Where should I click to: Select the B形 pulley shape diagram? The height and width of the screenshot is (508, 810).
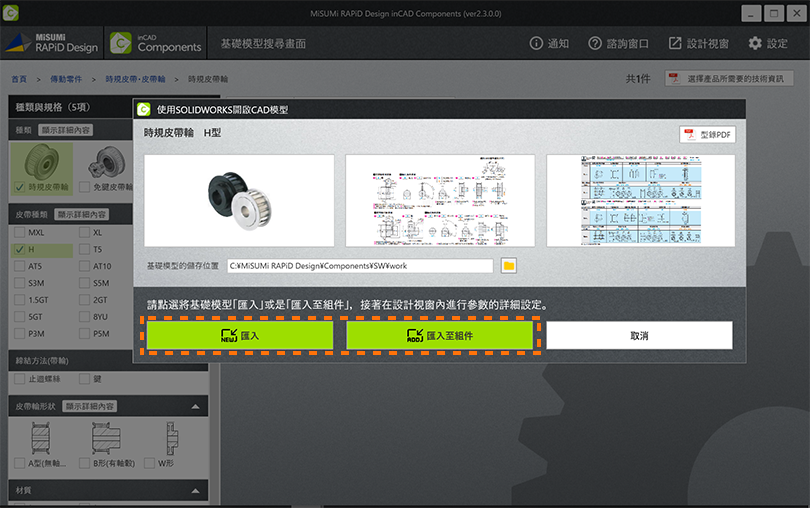[106, 438]
